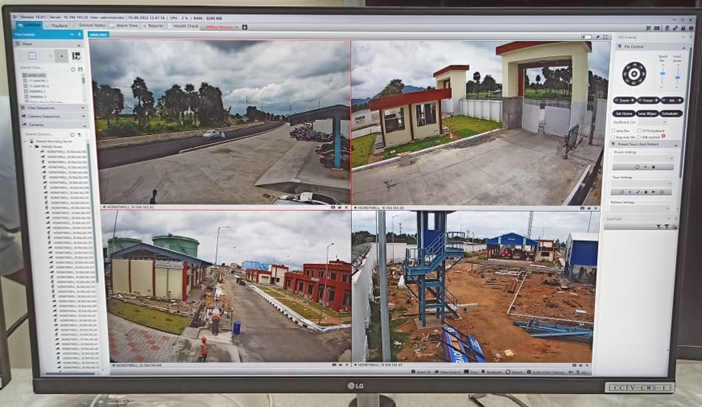Click the Search Devices input field
The image size is (702, 407).
click(x=46, y=134)
